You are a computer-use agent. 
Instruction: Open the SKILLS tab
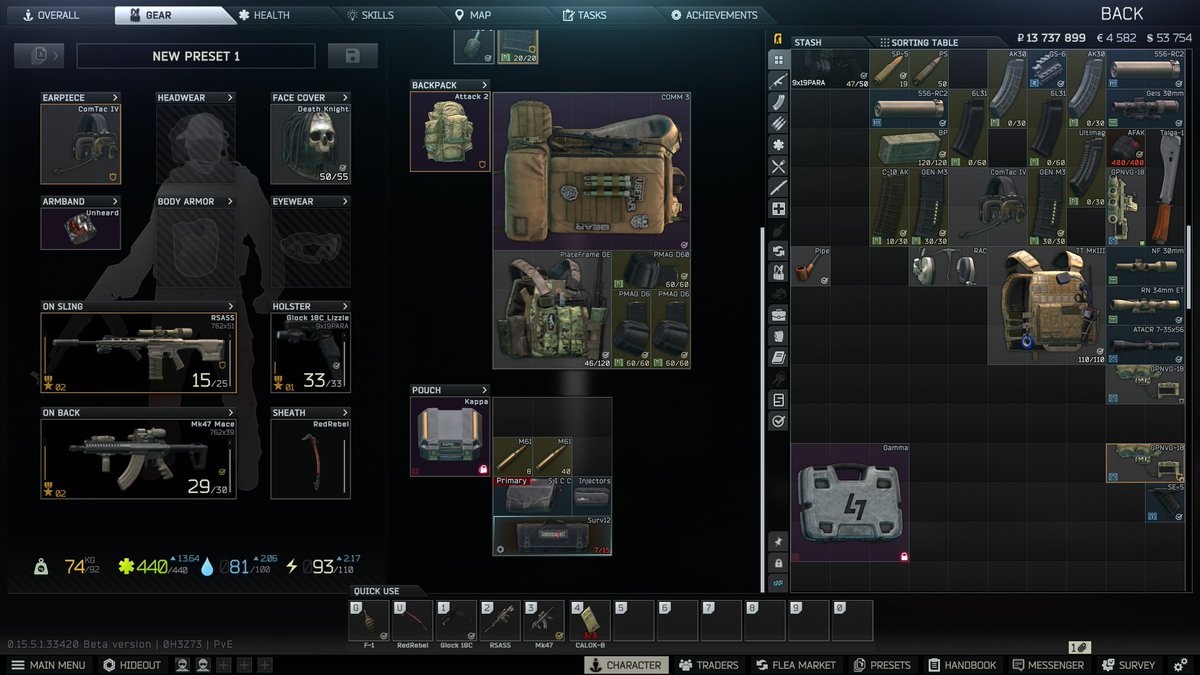click(371, 15)
